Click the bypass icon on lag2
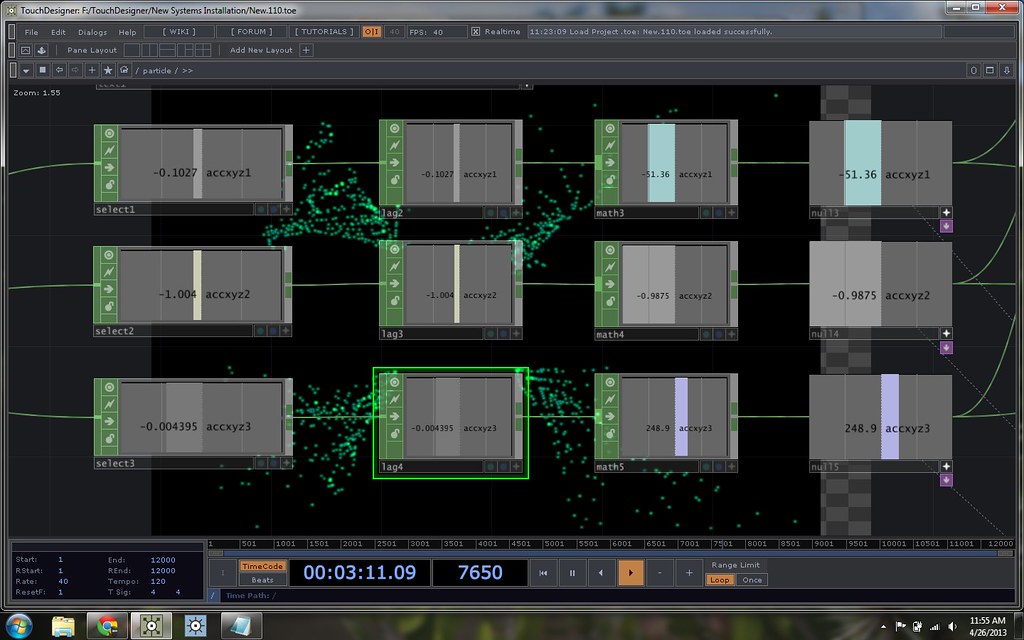Image resolution: width=1024 pixels, height=640 pixels. [393, 147]
